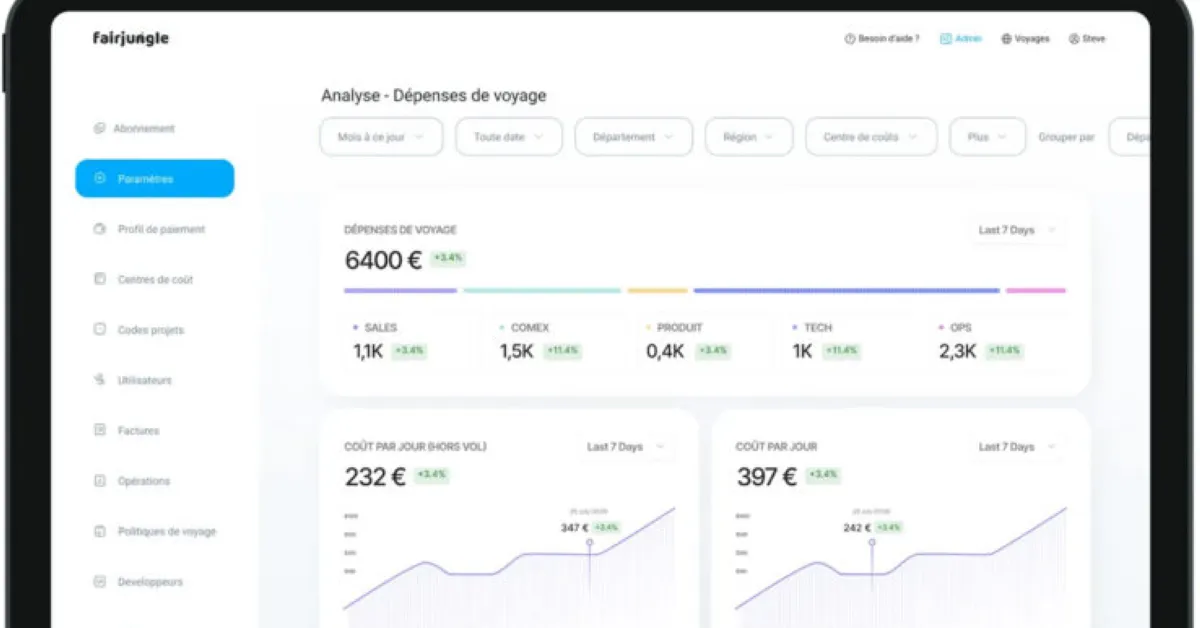Click the Centres de coût icon
The width and height of the screenshot is (1200, 628).
pyautogui.click(x=99, y=279)
